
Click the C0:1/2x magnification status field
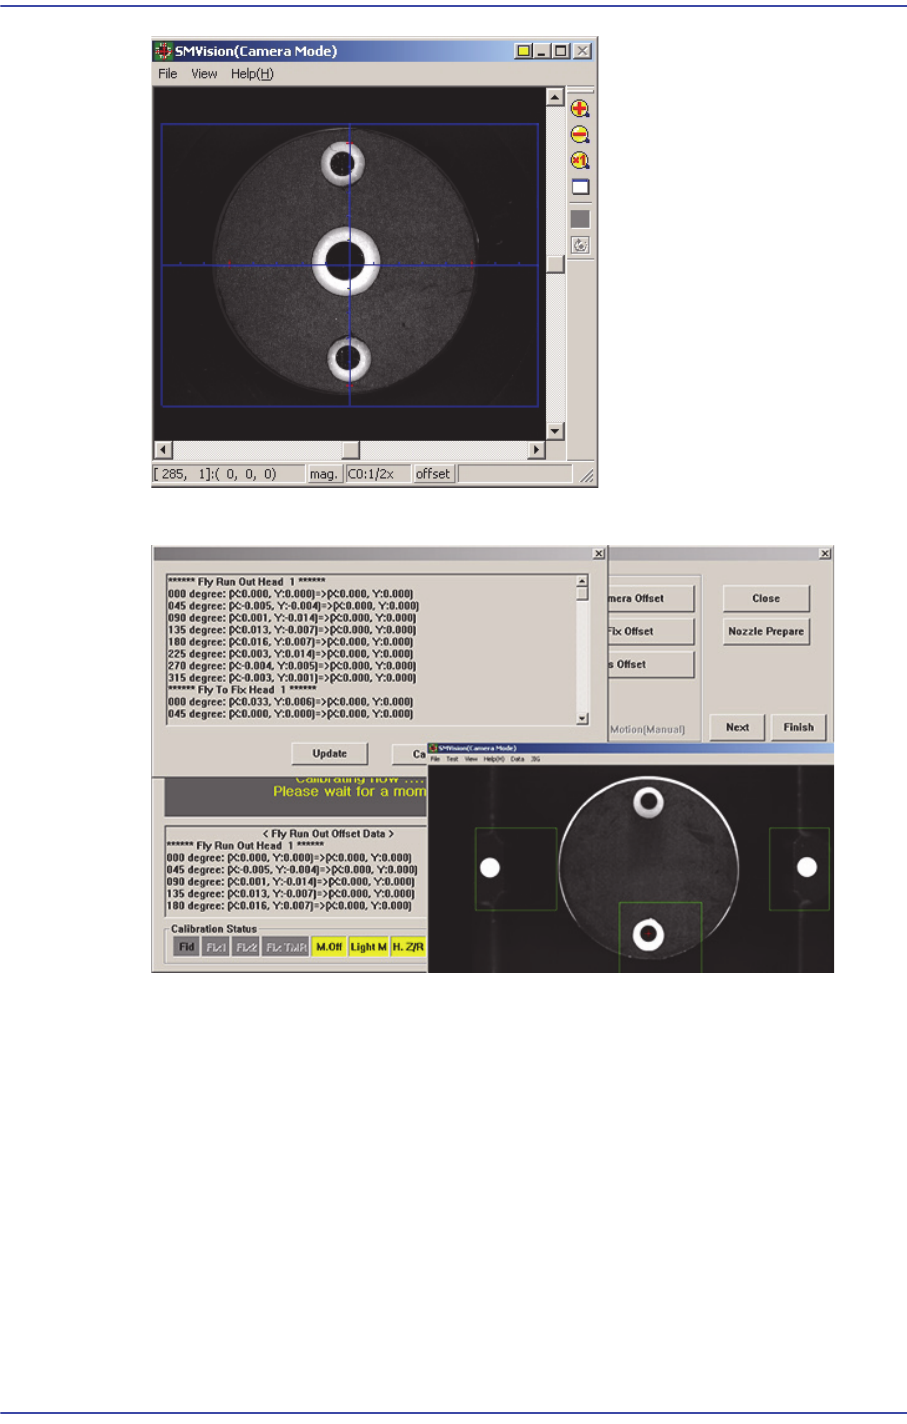[377, 474]
